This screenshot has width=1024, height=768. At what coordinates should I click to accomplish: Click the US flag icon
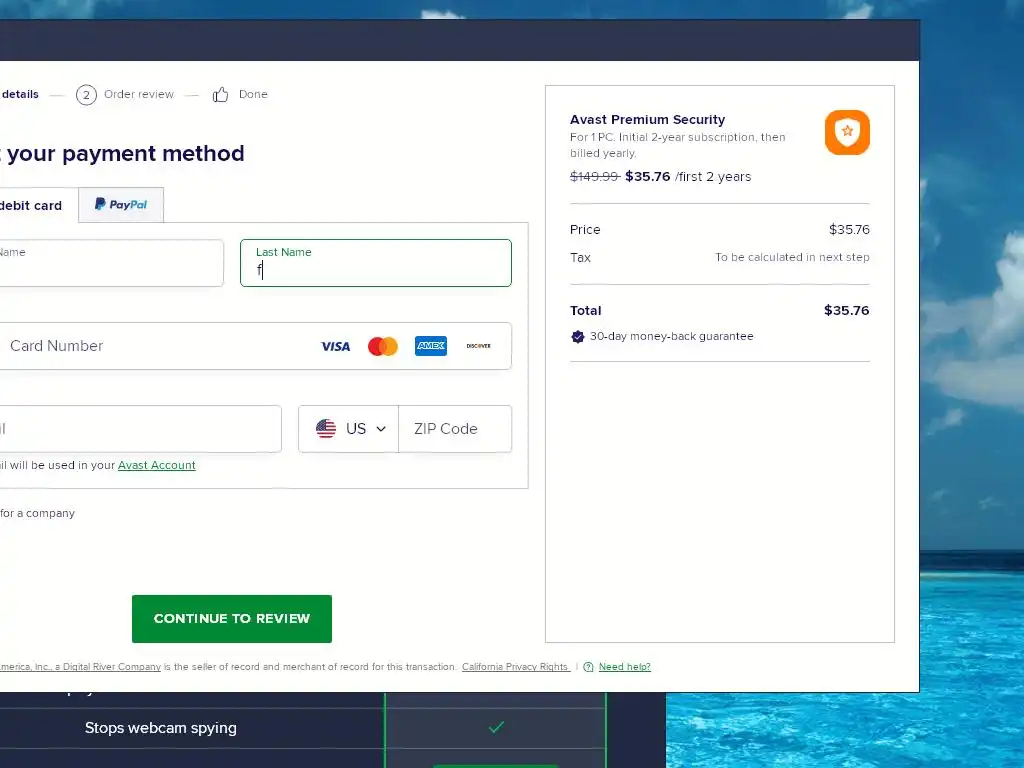coord(326,428)
